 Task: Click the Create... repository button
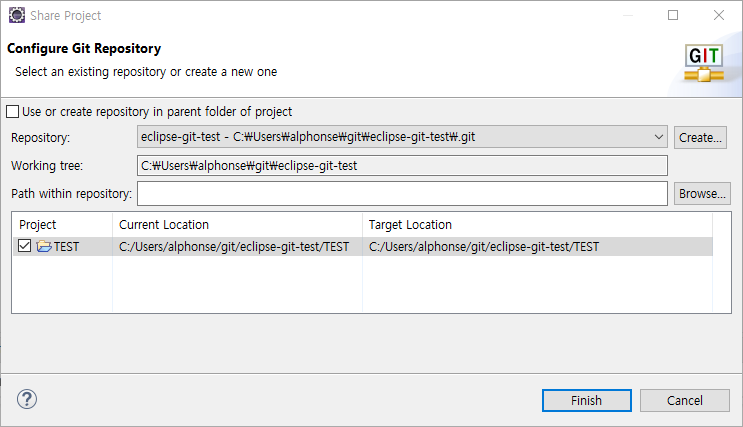pyautogui.click(x=700, y=137)
